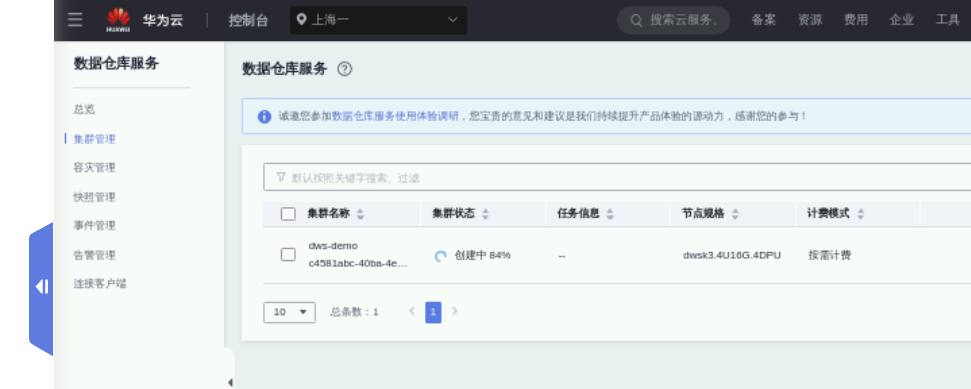The height and width of the screenshot is (389, 971).
Task: Click the creating progress spinner icon
Action: 440,256
